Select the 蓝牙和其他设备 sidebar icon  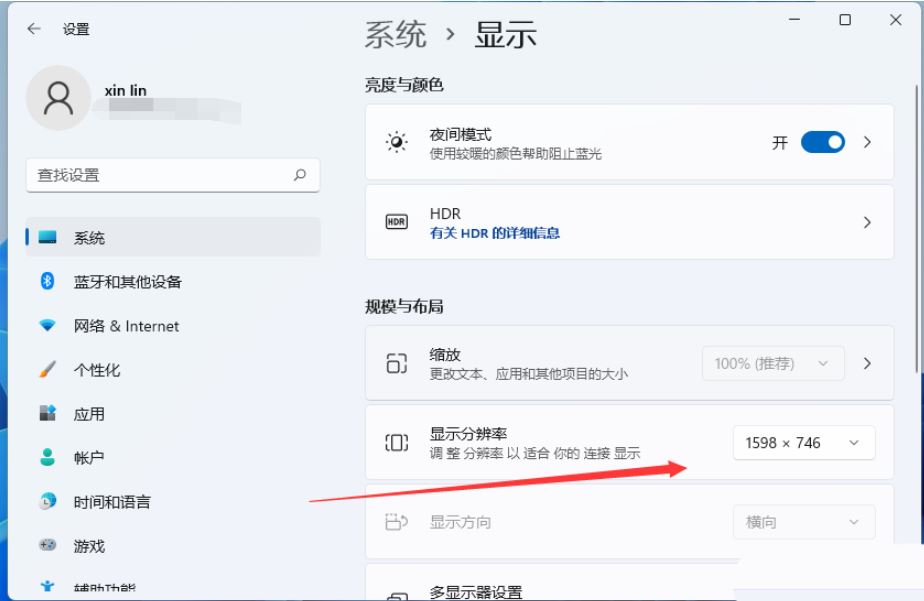pos(49,283)
